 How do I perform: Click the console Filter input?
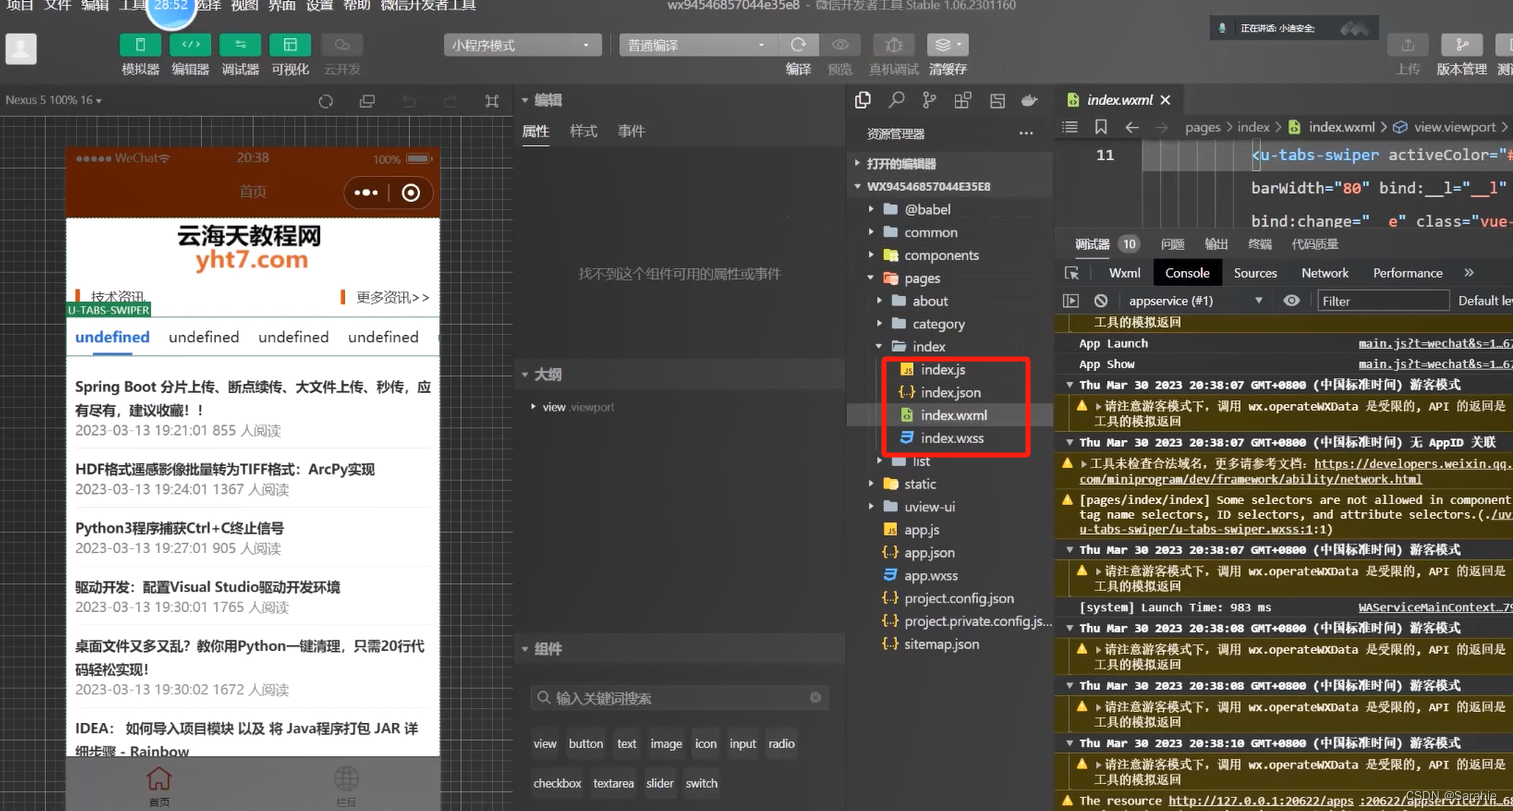coord(1382,301)
